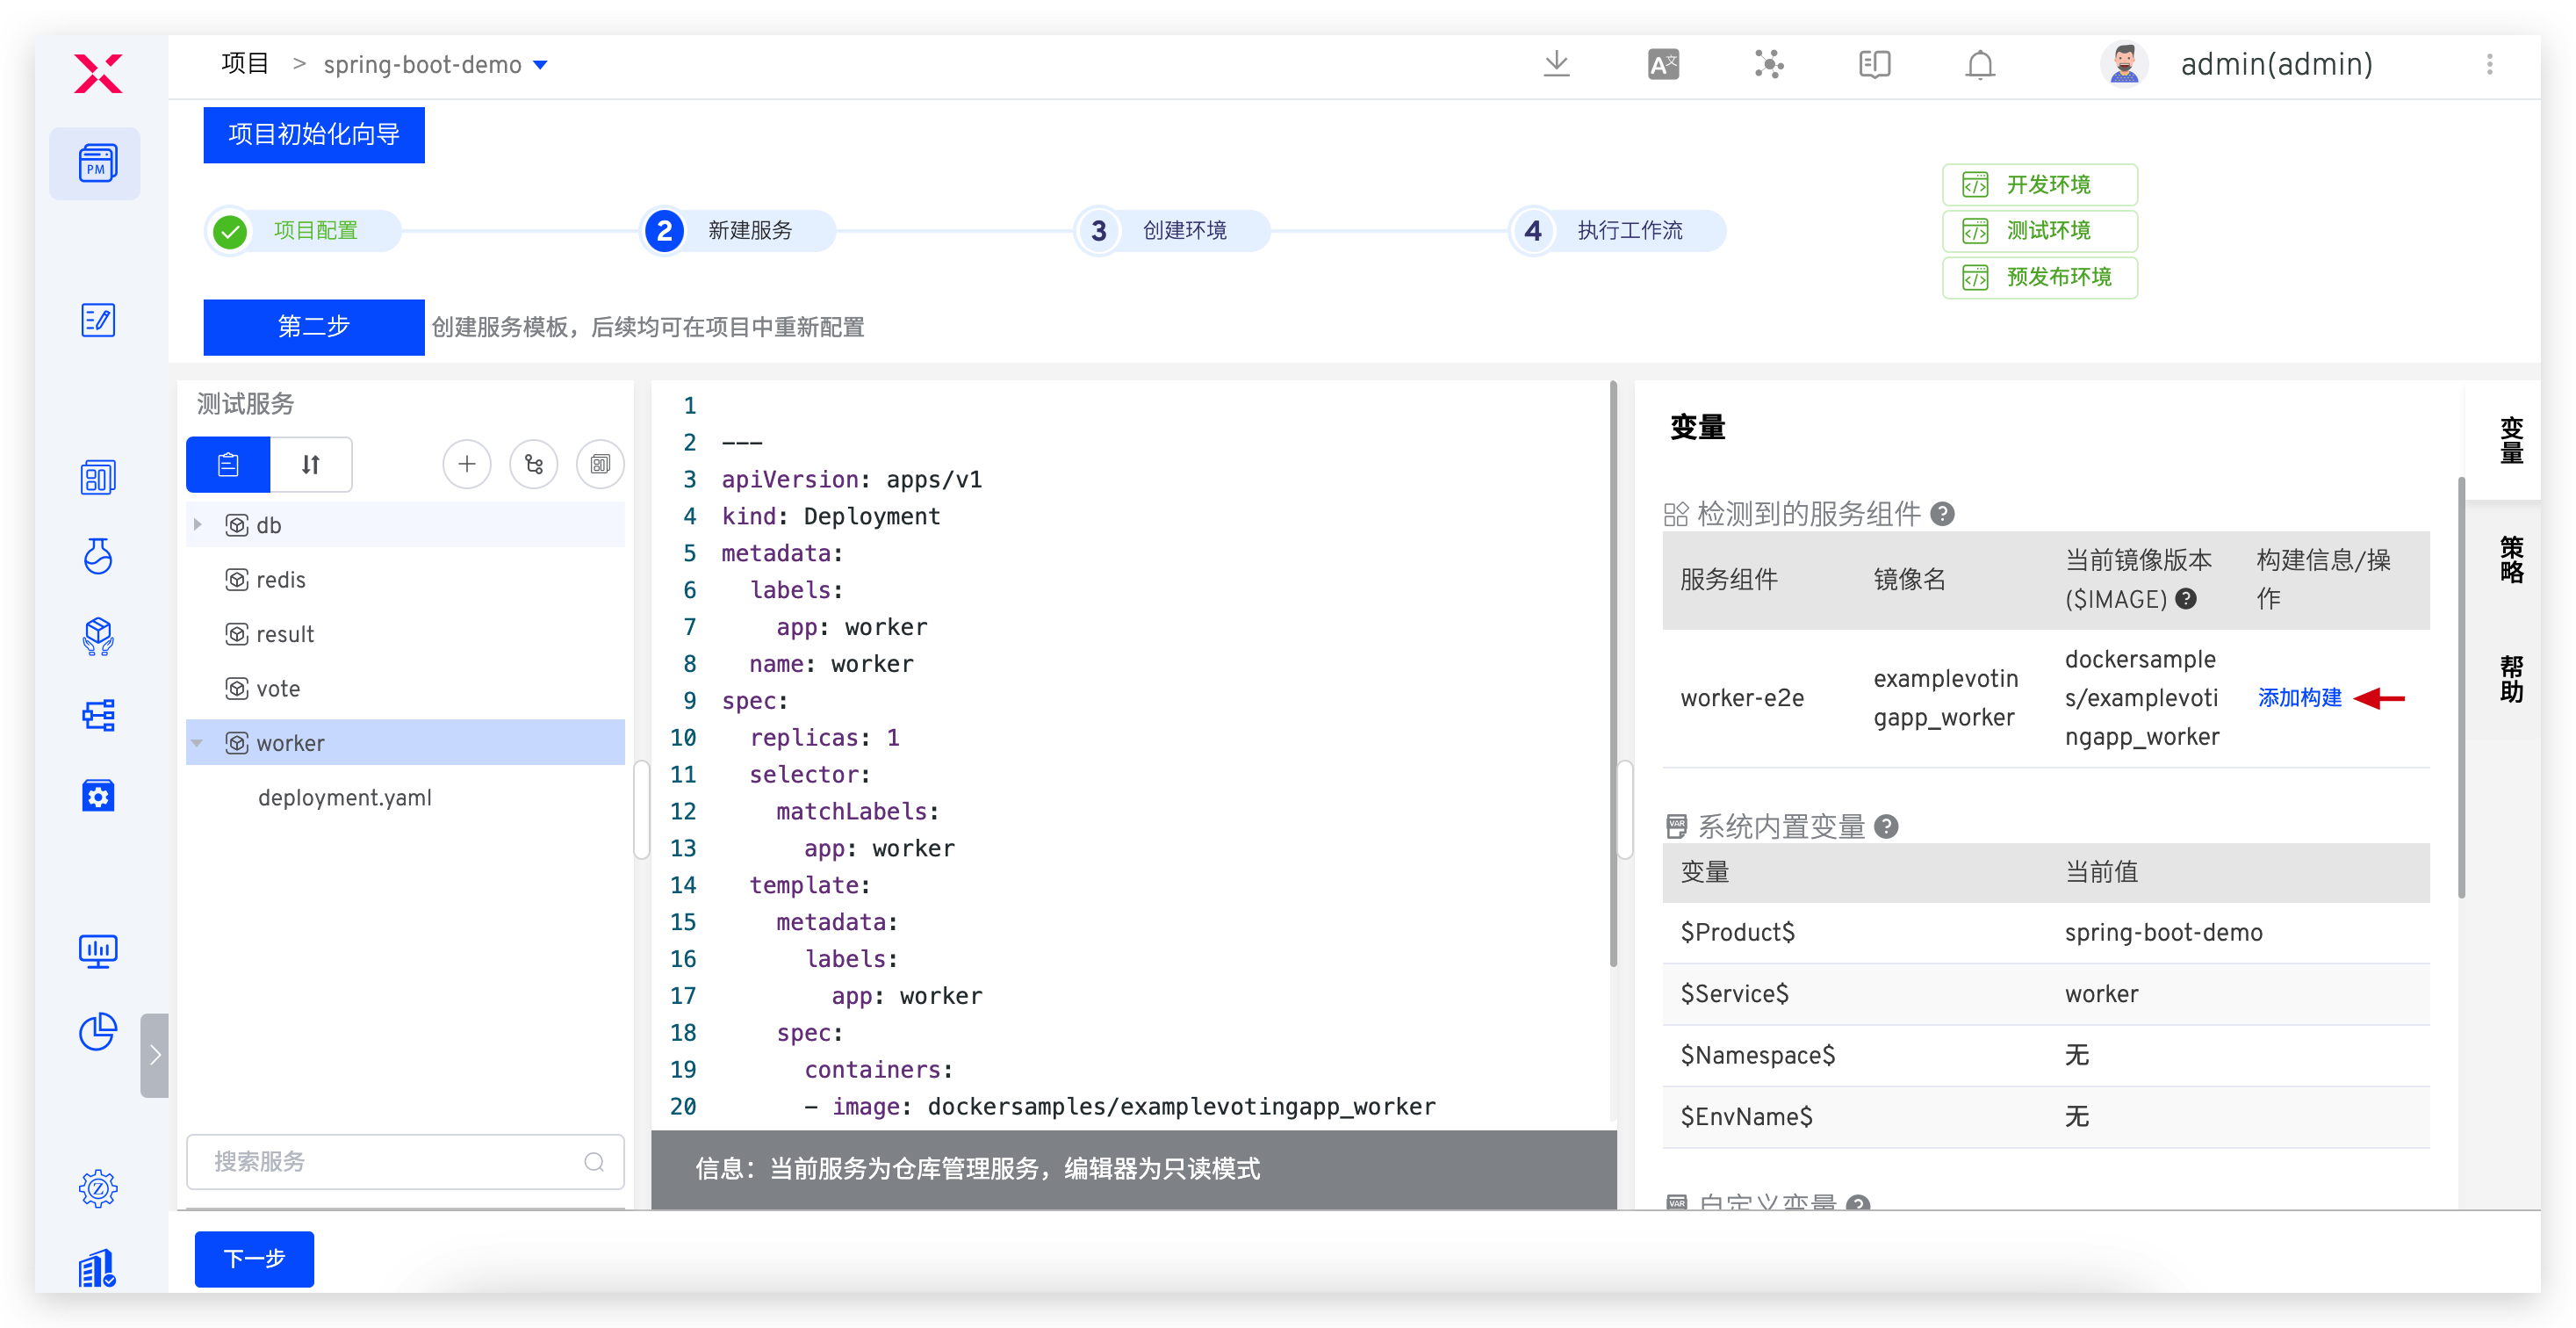This screenshot has height=1328, width=2576.
Task: Open the enterprise building sidebar icon
Action: click(x=97, y=1268)
